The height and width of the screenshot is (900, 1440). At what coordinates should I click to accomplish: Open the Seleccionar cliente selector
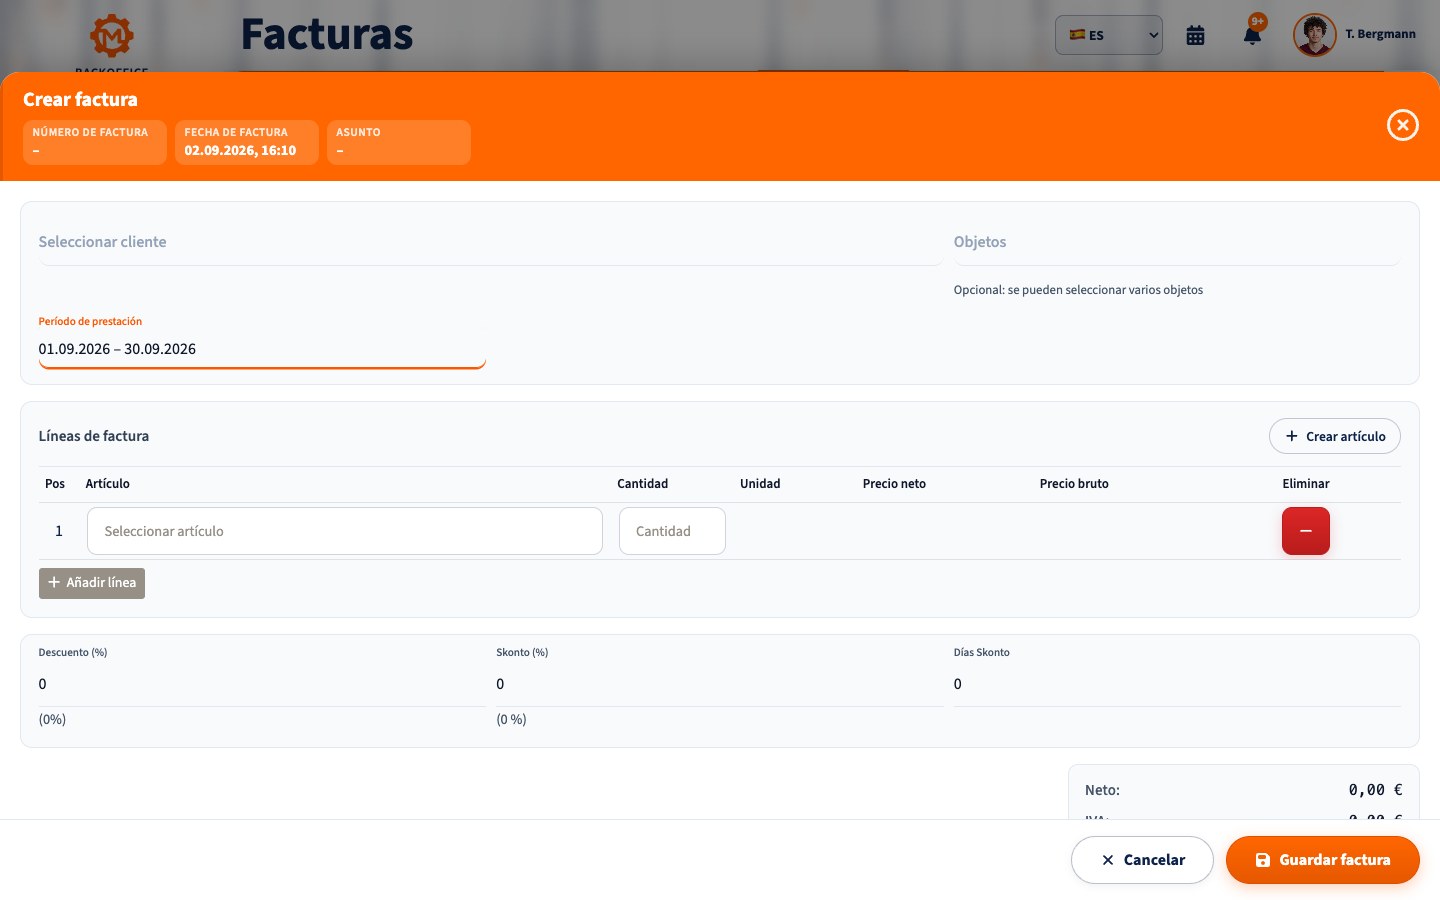tap(490, 242)
